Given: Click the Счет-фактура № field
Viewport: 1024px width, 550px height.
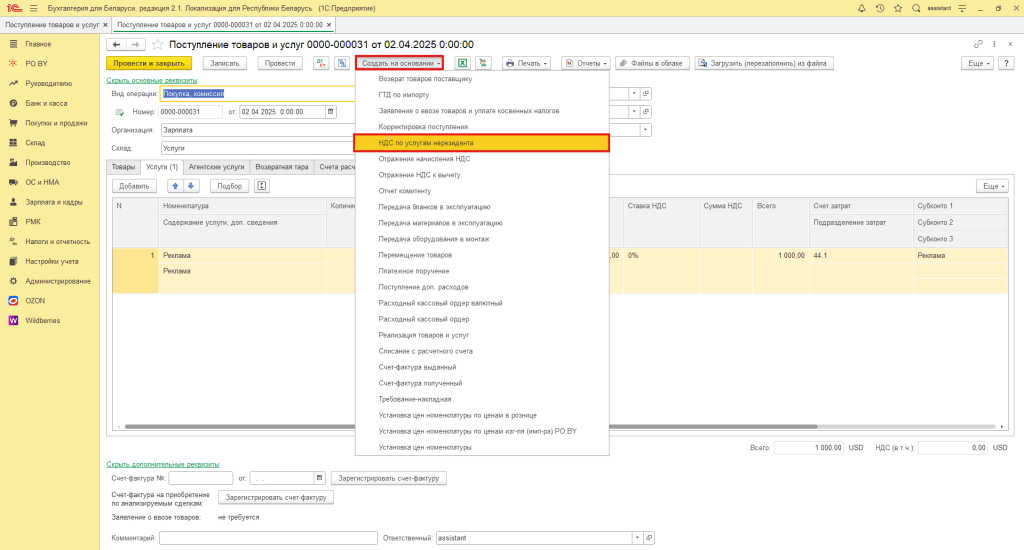Looking at the screenshot, I should [200, 478].
